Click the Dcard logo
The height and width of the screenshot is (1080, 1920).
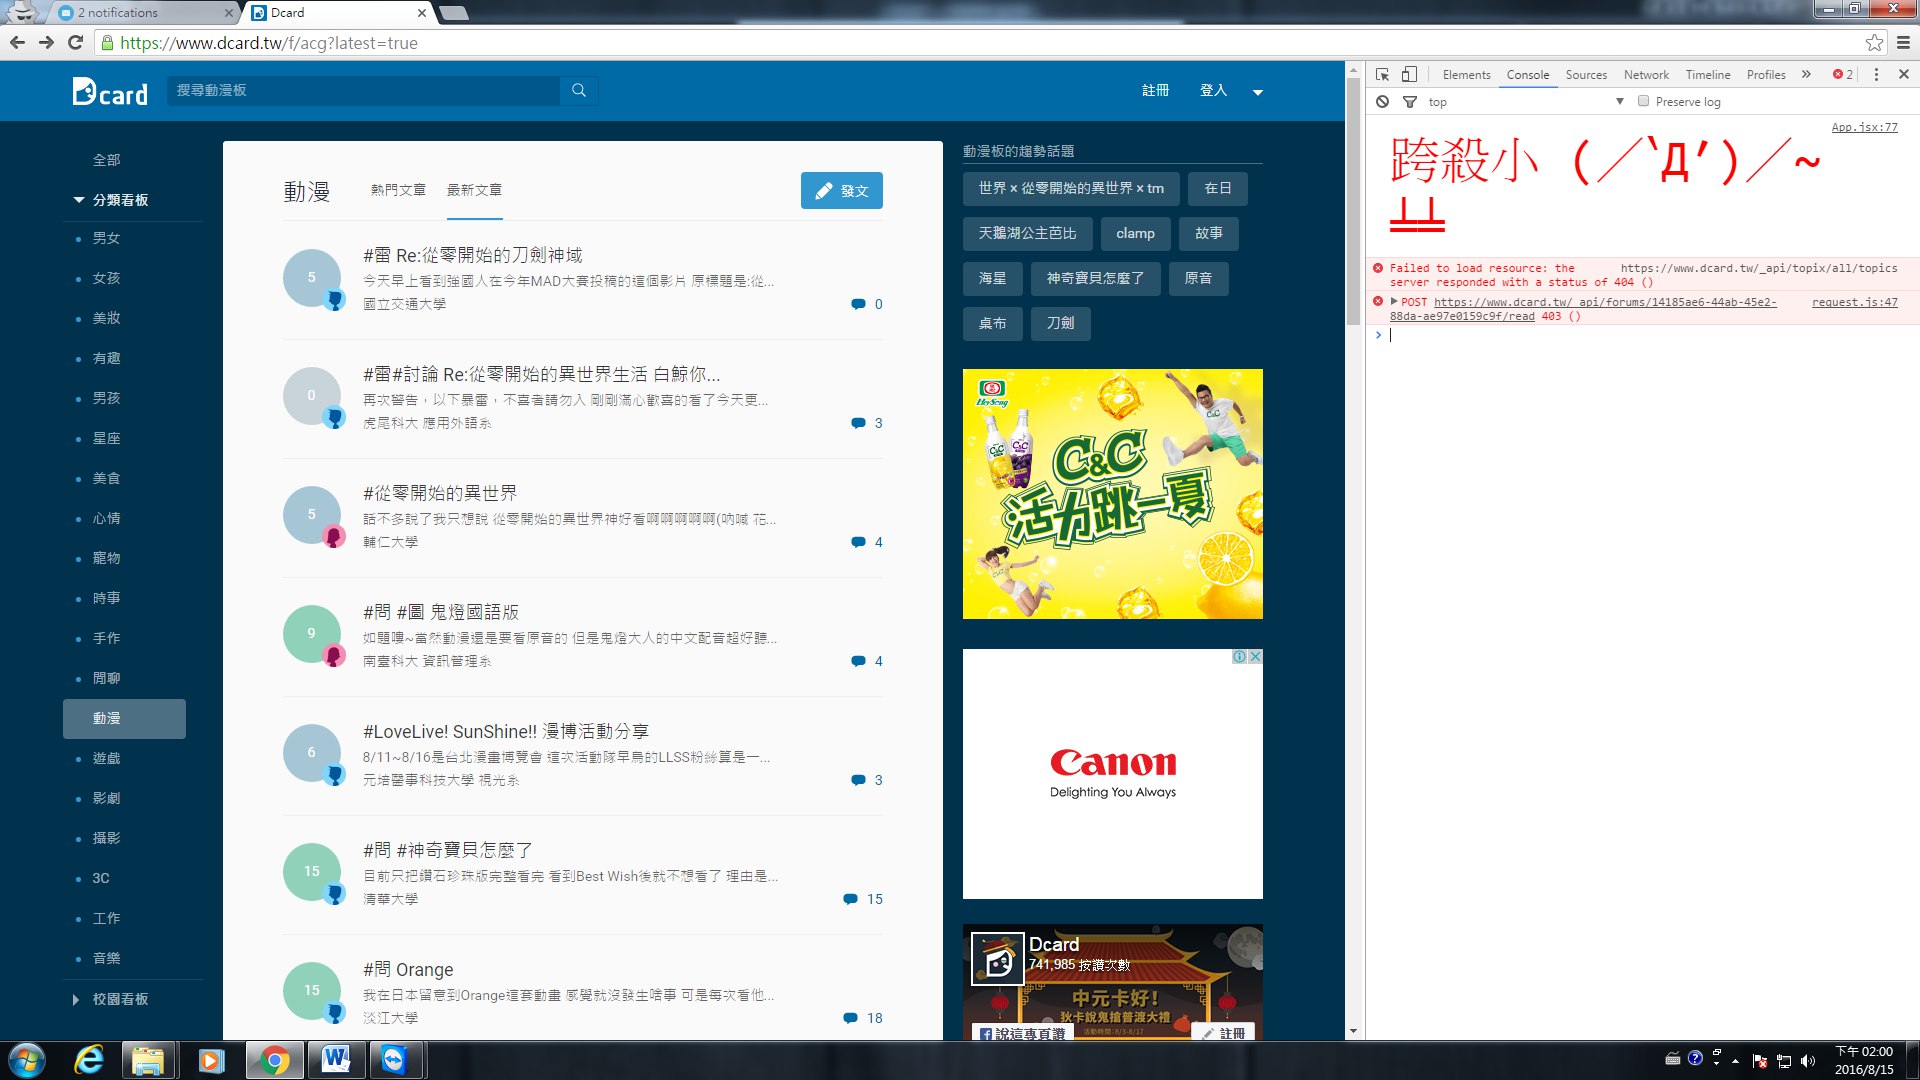110,92
